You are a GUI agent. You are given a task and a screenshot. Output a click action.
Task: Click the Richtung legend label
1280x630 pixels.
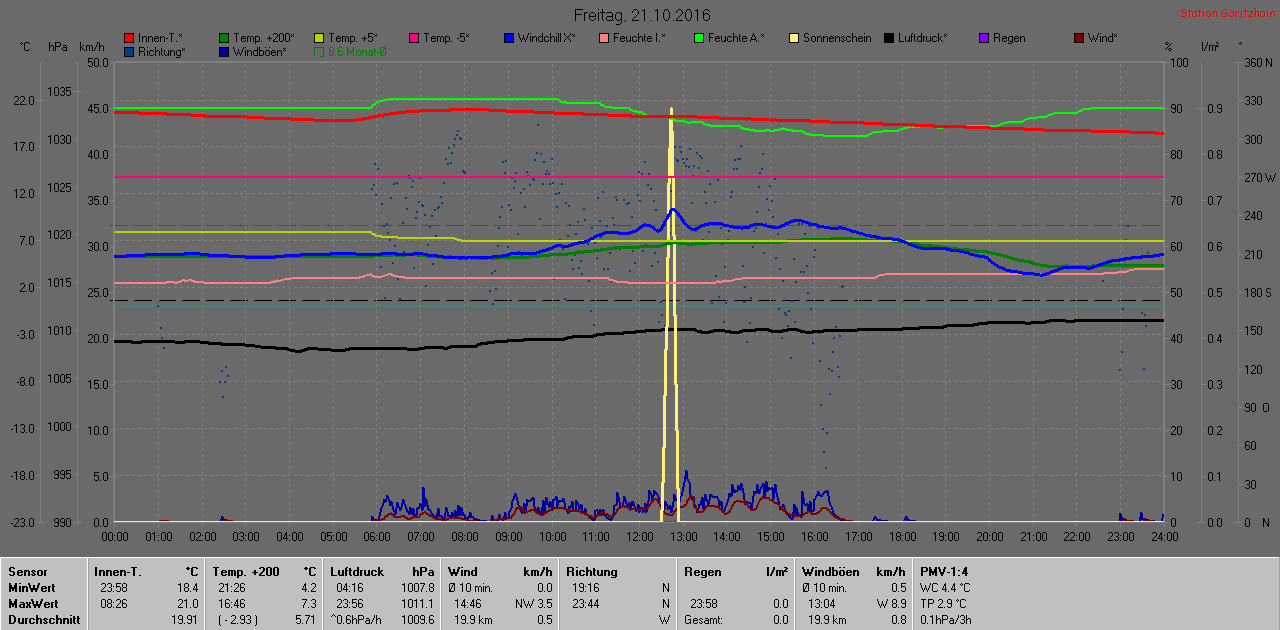(161, 51)
